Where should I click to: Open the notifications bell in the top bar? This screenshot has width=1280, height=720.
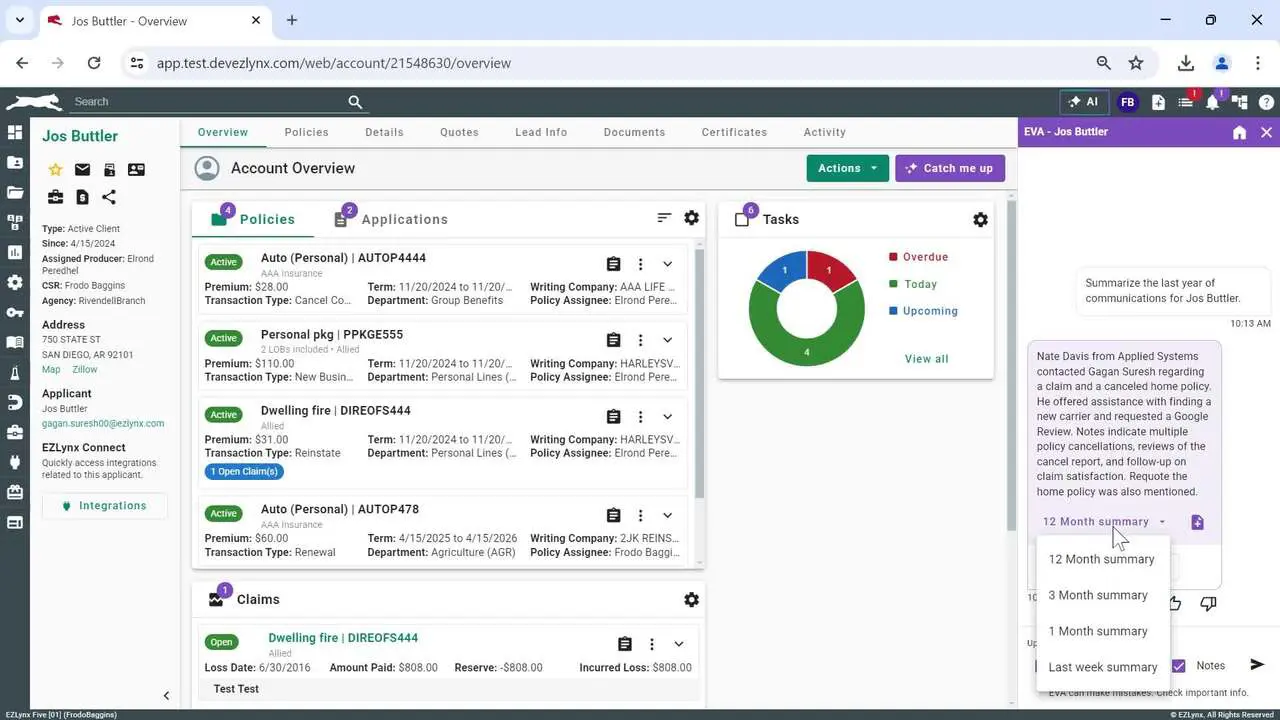[x=1212, y=102]
